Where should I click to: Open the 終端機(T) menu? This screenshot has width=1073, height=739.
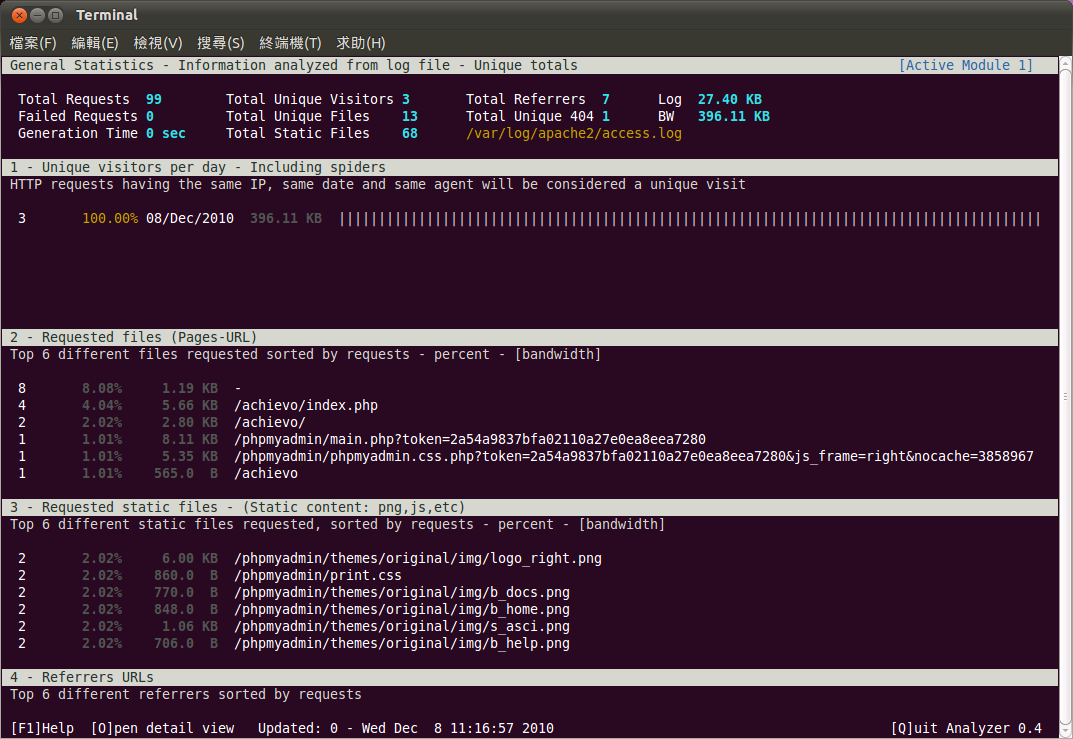(x=290, y=43)
